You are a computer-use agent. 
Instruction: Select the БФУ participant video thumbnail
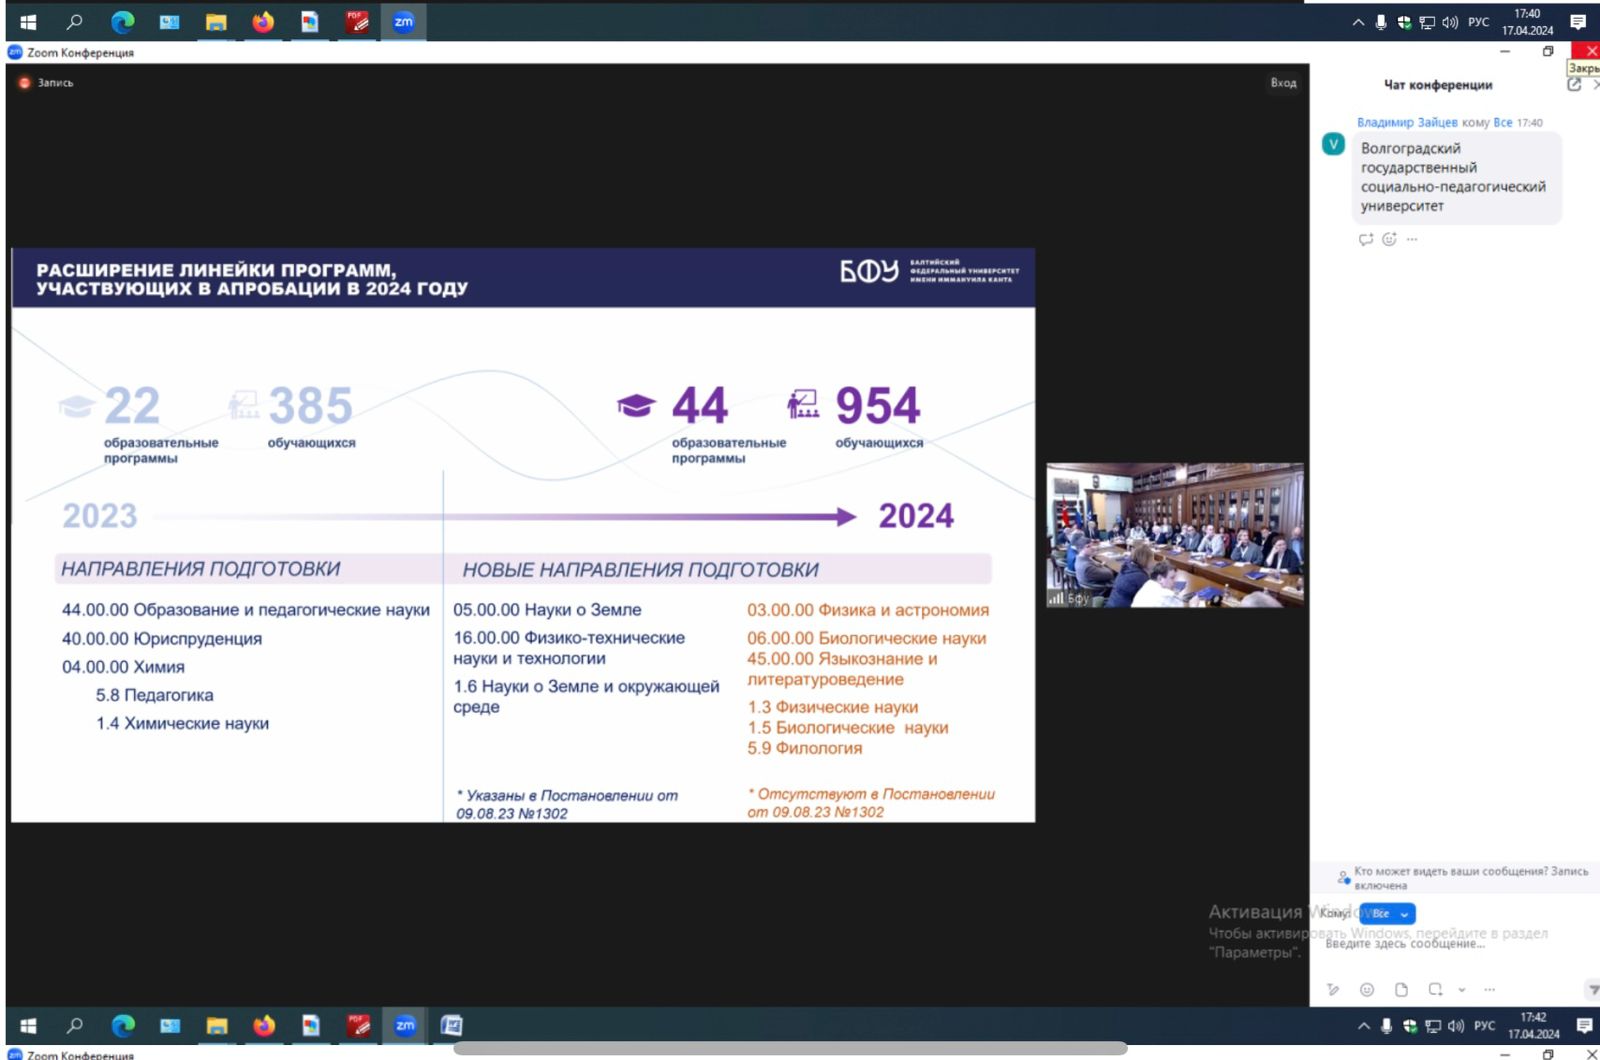tap(1175, 535)
